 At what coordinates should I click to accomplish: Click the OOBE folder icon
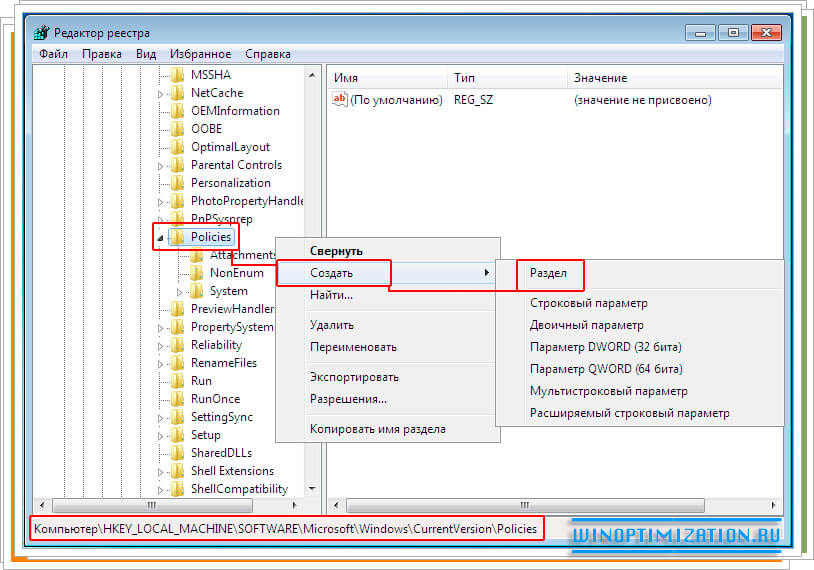[177, 129]
